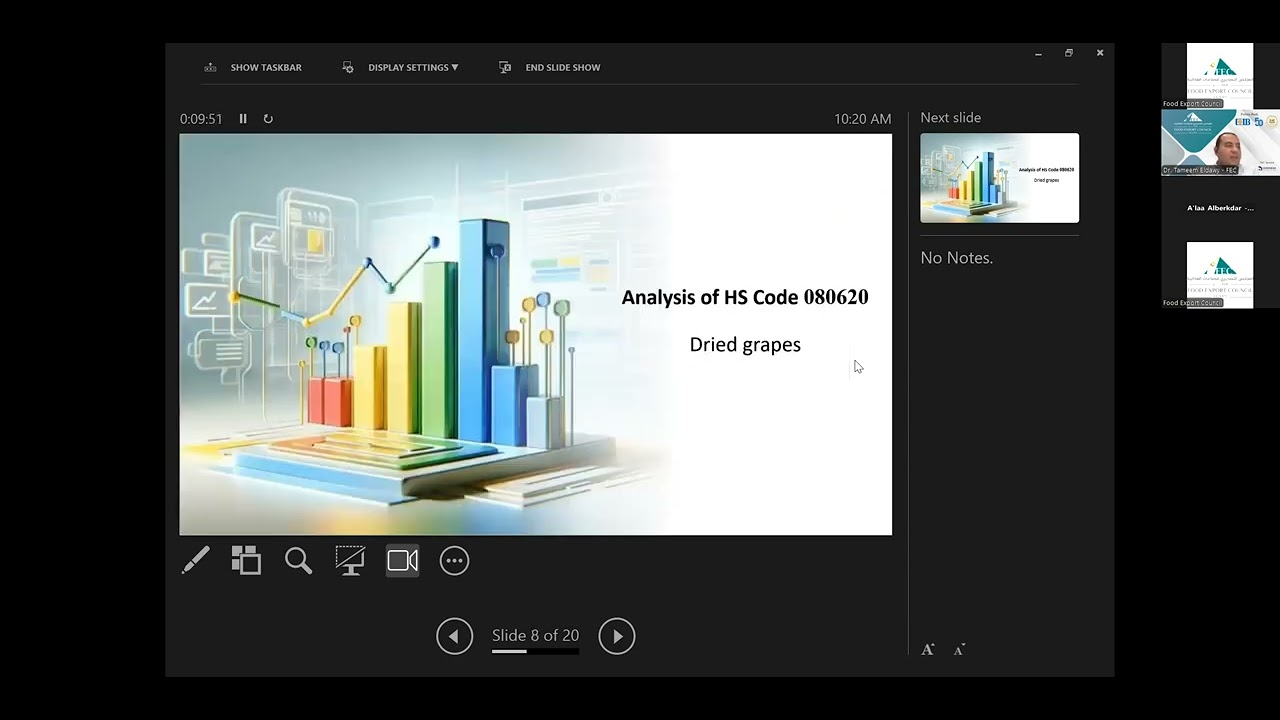This screenshot has width=1280, height=720.
Task: Open the see all slides grid
Action: (x=246, y=560)
